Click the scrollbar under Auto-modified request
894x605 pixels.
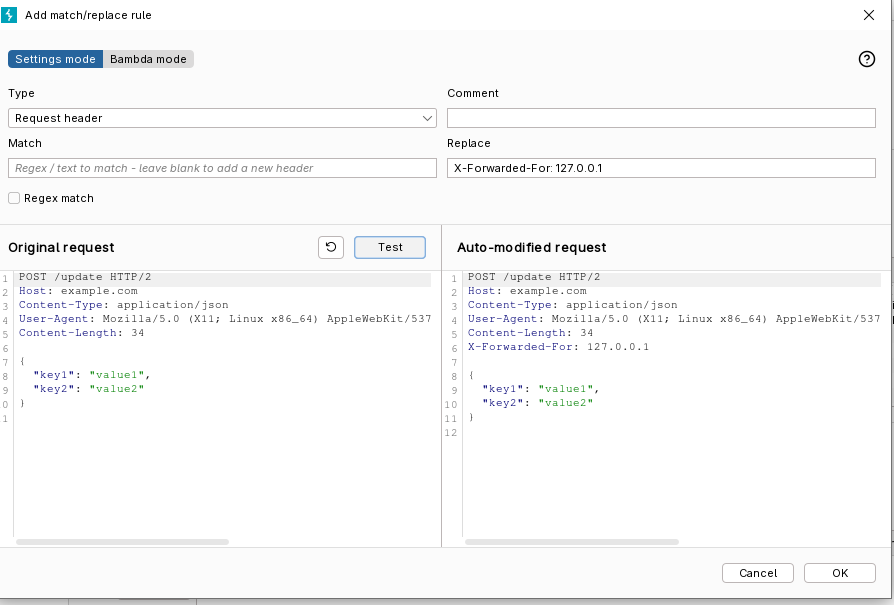click(570, 542)
